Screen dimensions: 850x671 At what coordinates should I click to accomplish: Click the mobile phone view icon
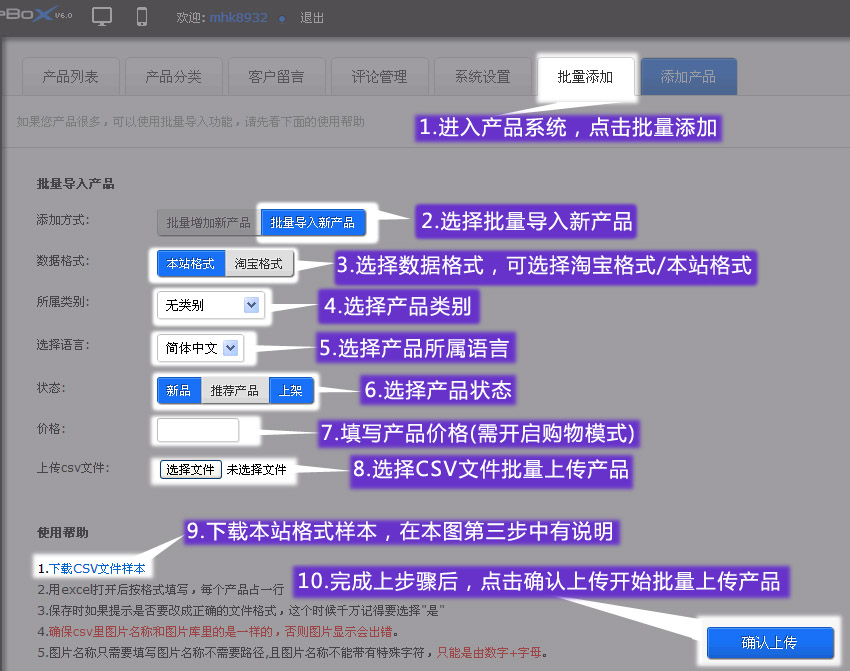[x=142, y=17]
